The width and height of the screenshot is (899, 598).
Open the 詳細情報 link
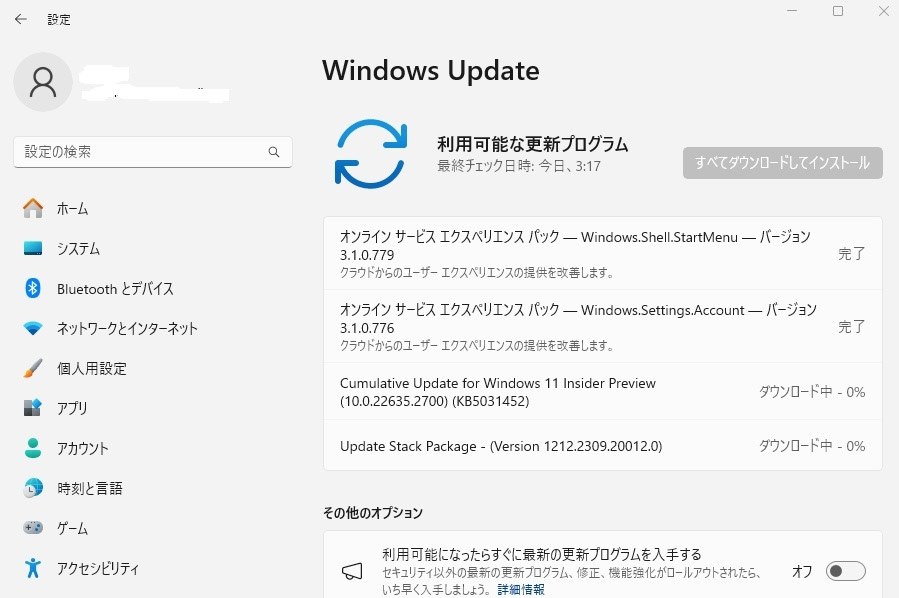click(521, 590)
